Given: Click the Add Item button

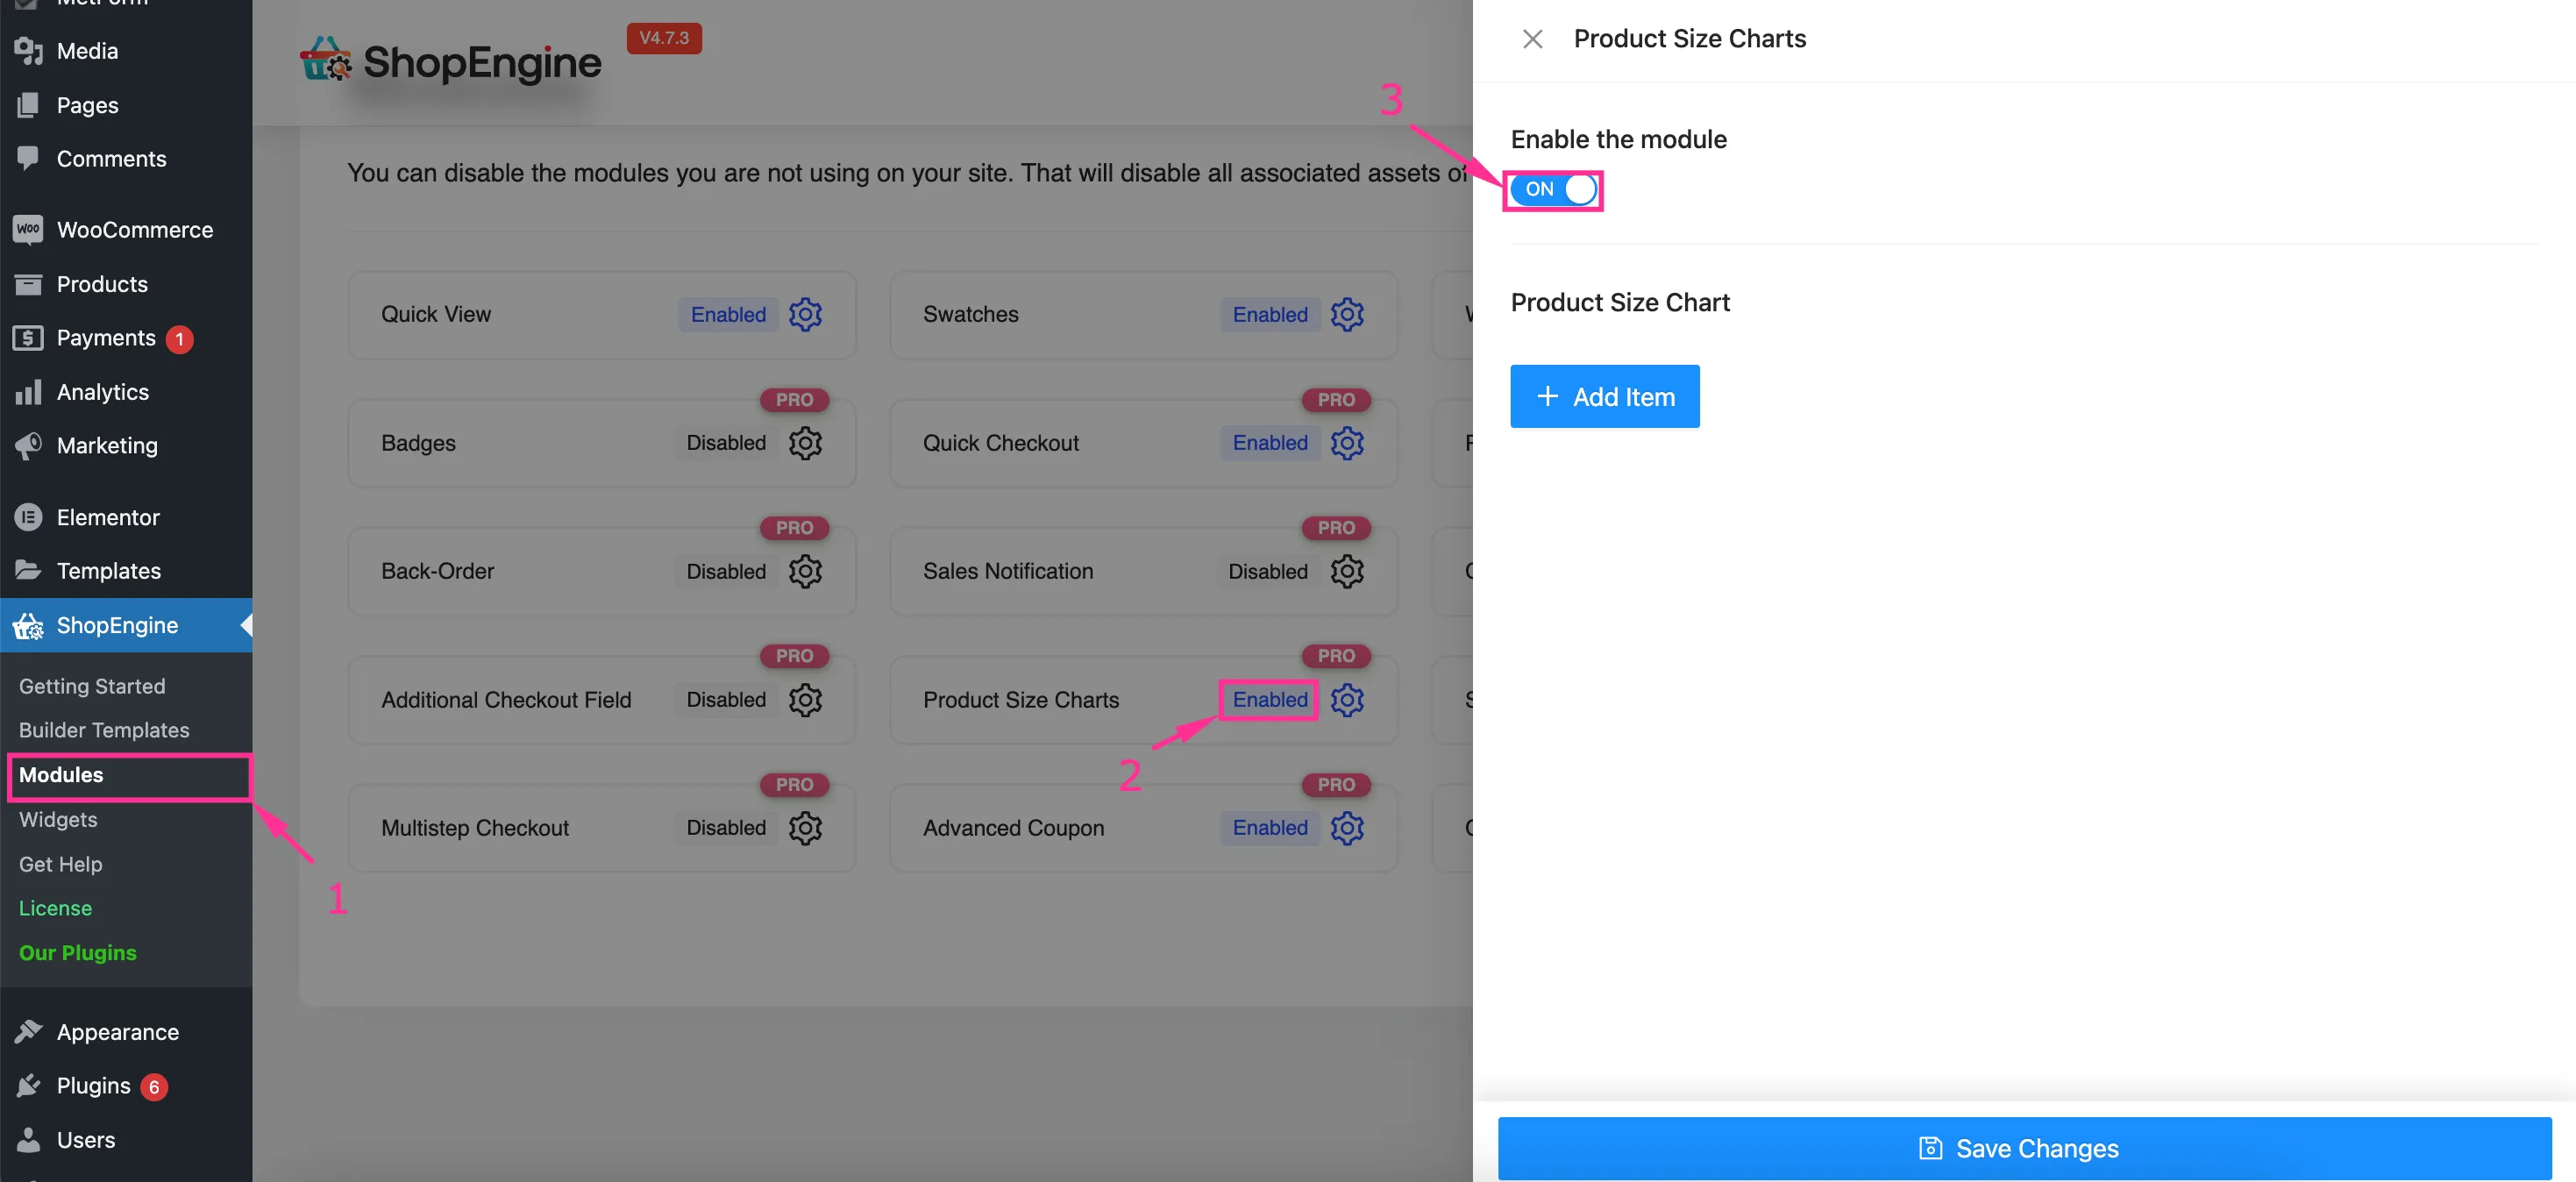Looking at the screenshot, I should pos(1604,397).
